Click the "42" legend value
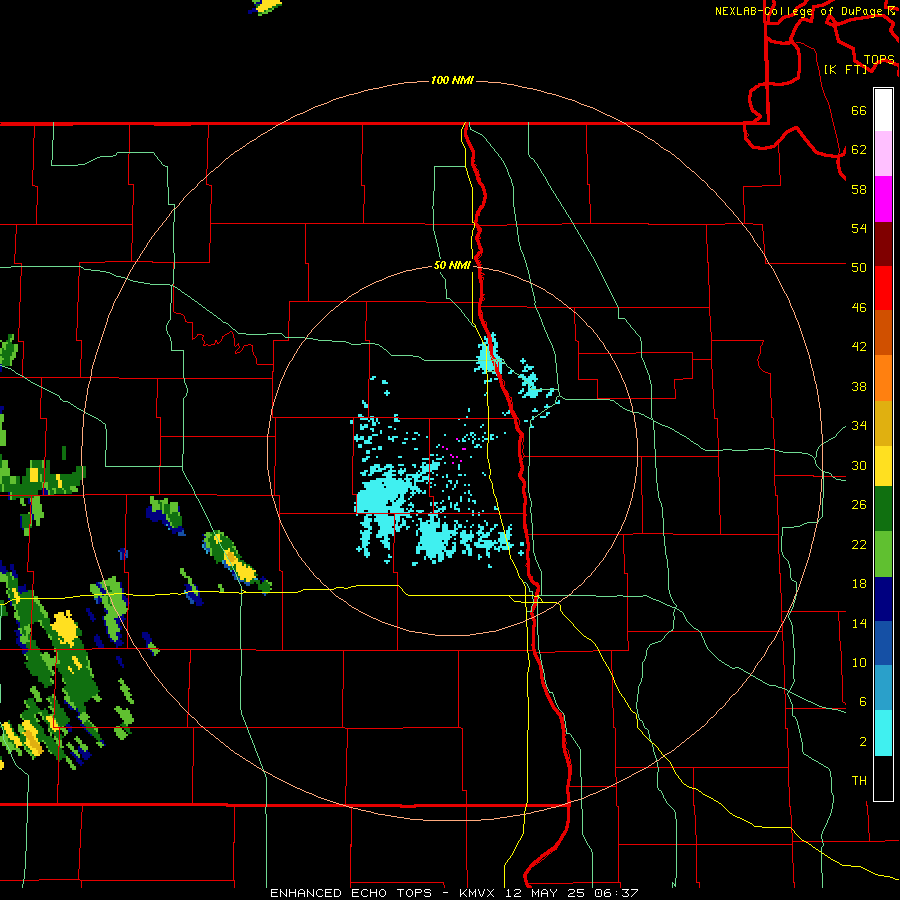Image resolution: width=900 pixels, height=900 pixels. [859, 347]
